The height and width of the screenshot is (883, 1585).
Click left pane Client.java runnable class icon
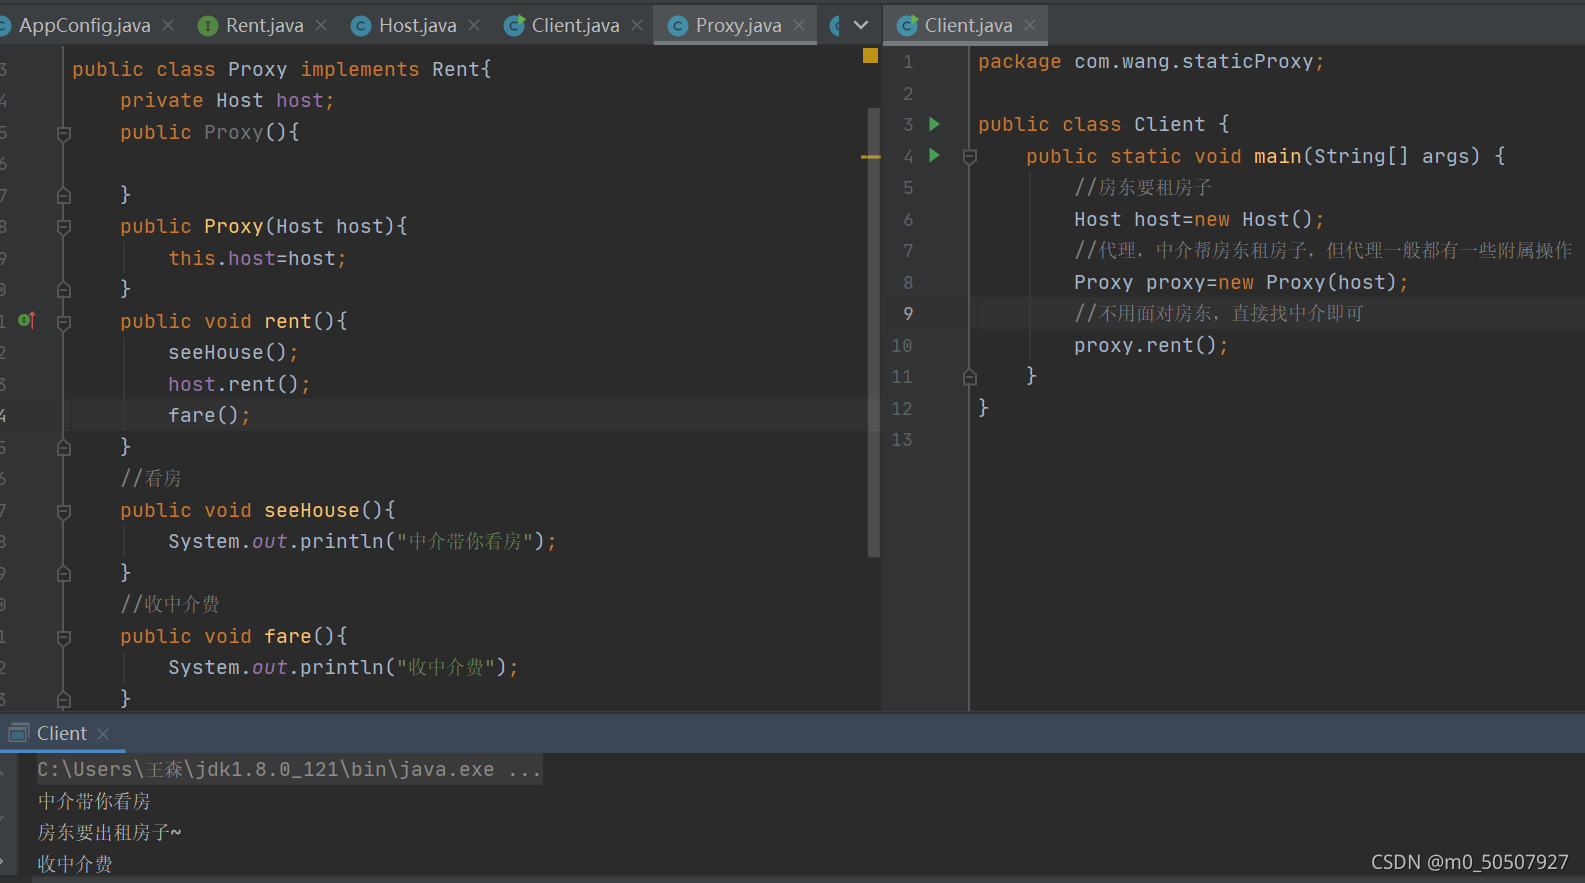click(514, 26)
